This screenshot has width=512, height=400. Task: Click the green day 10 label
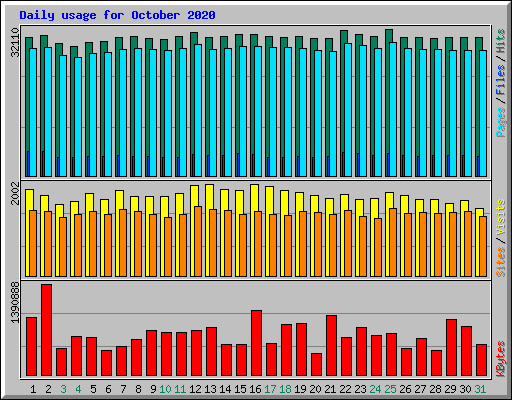point(165,389)
